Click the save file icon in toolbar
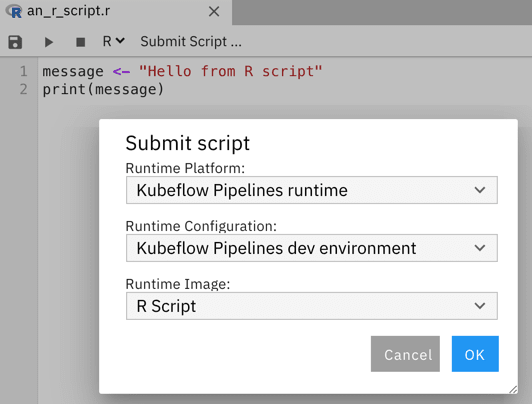The width and height of the screenshot is (532, 404). 15,42
